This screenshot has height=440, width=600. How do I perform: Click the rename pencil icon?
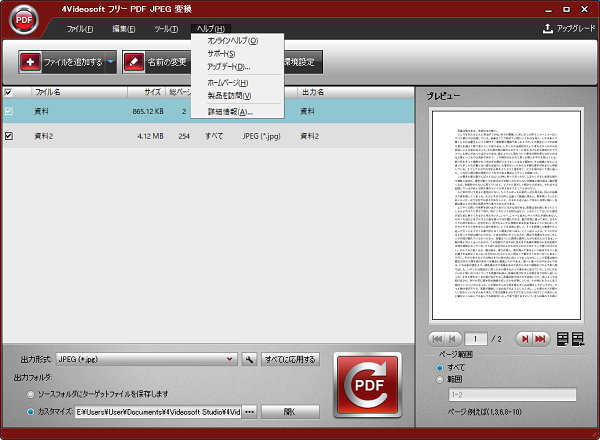click(135, 62)
